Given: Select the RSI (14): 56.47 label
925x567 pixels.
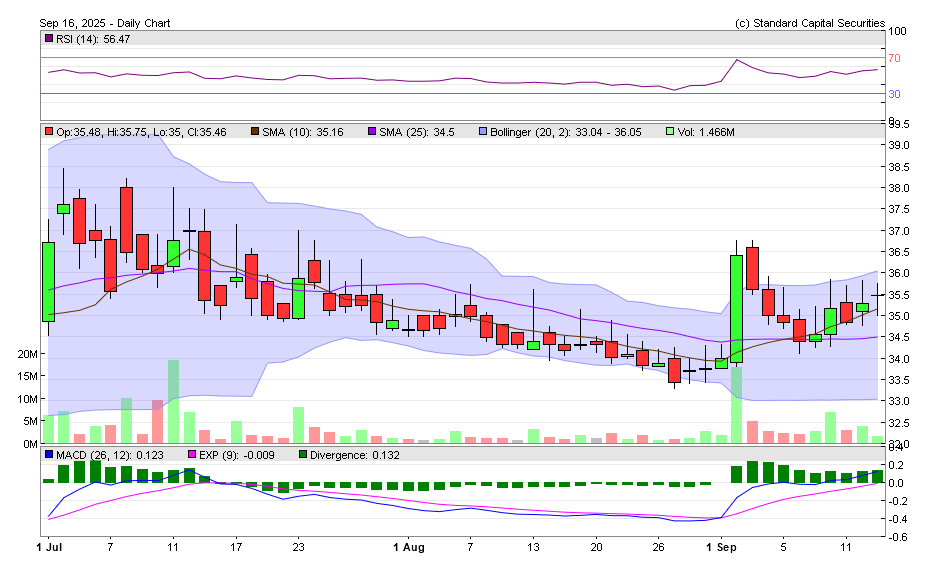Looking at the screenshot, I should coord(93,39).
